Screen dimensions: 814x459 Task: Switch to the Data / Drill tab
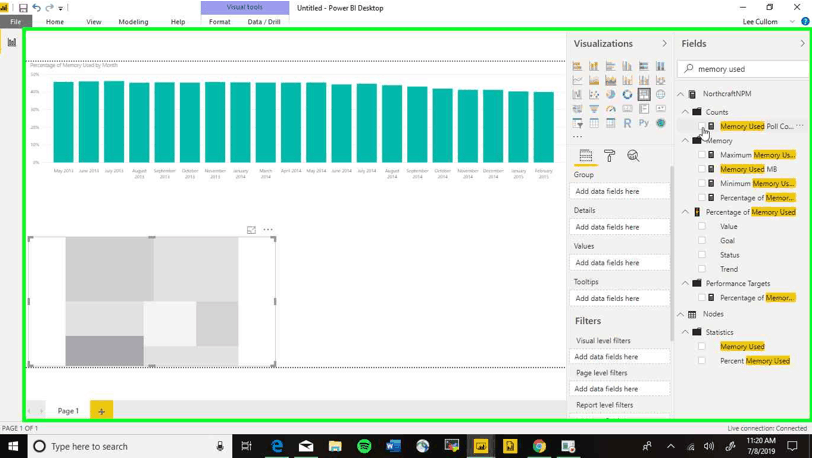pos(264,22)
